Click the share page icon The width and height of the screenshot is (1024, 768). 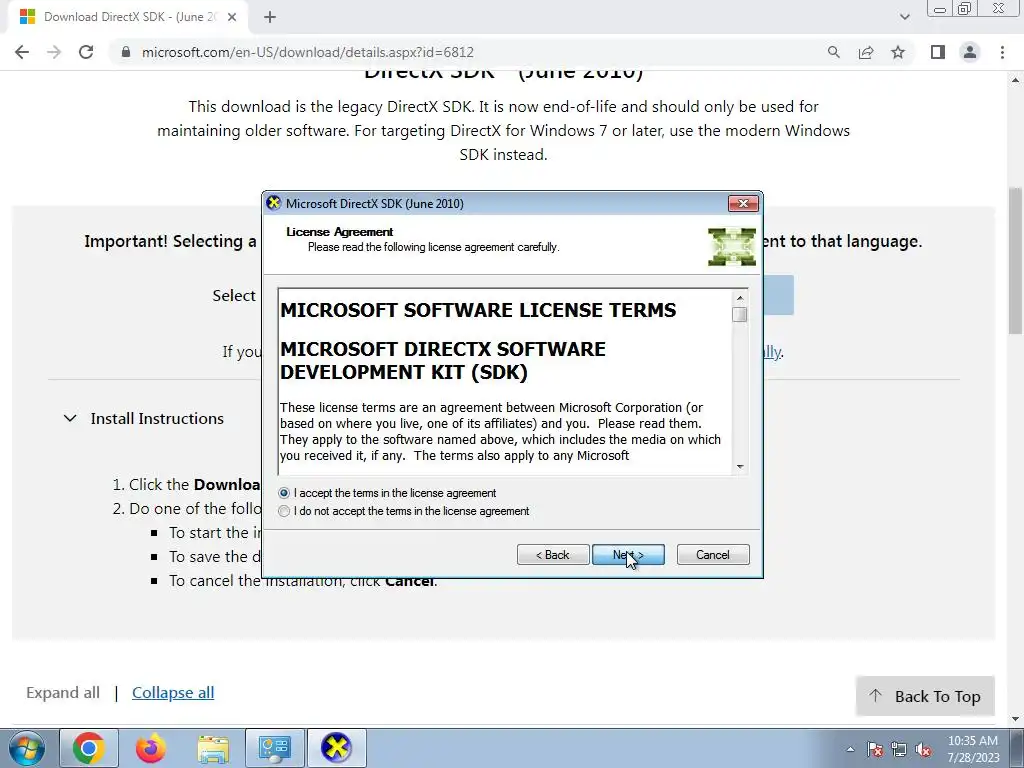click(x=866, y=52)
